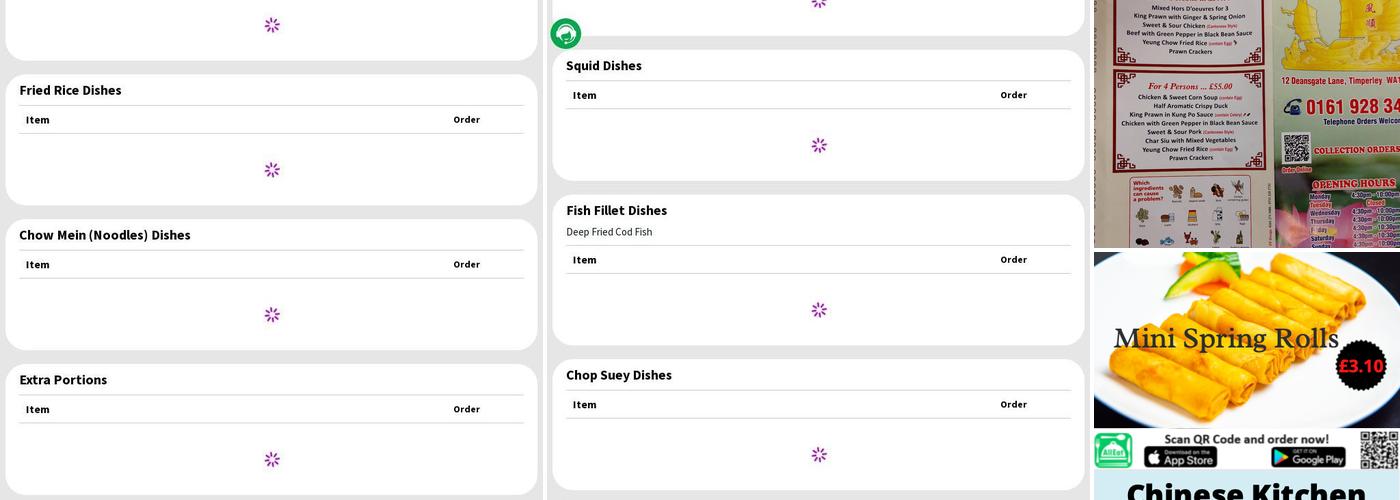Select the Squid Dishes heading
Viewport: 1400px width, 500px height.
click(x=604, y=66)
